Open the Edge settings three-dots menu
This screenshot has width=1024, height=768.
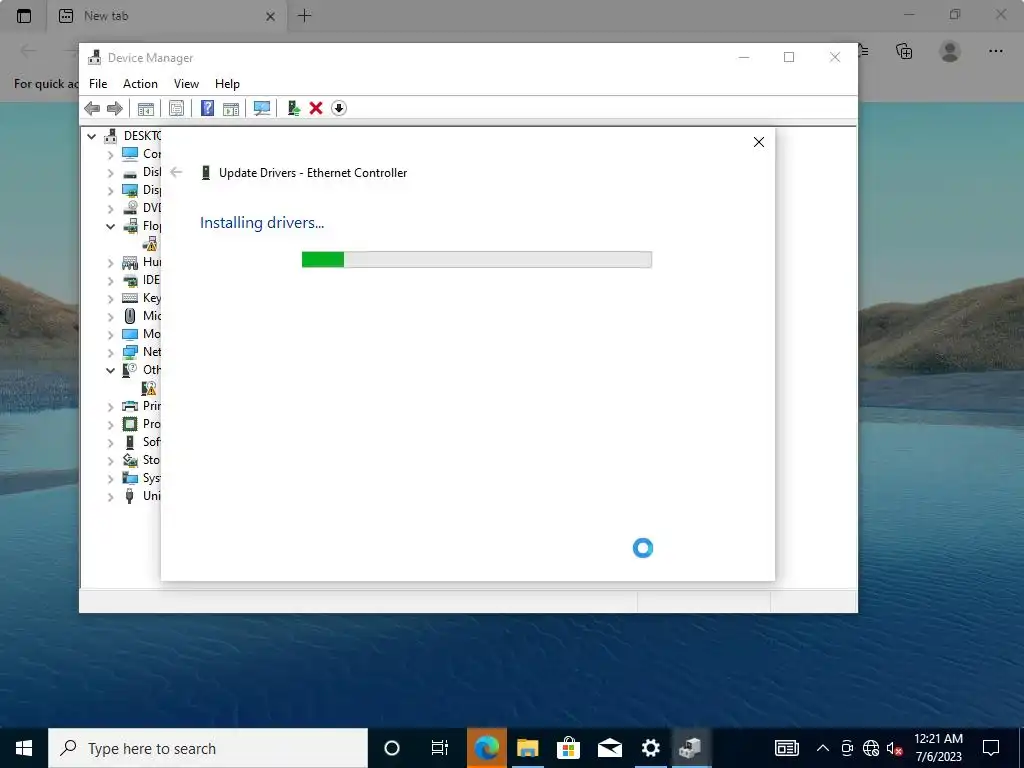(995, 51)
